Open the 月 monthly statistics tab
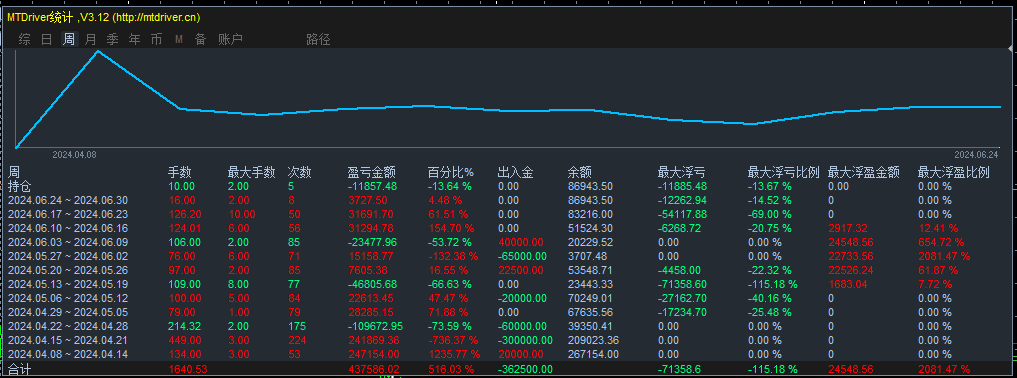This screenshot has width=1017, height=378. click(x=91, y=40)
